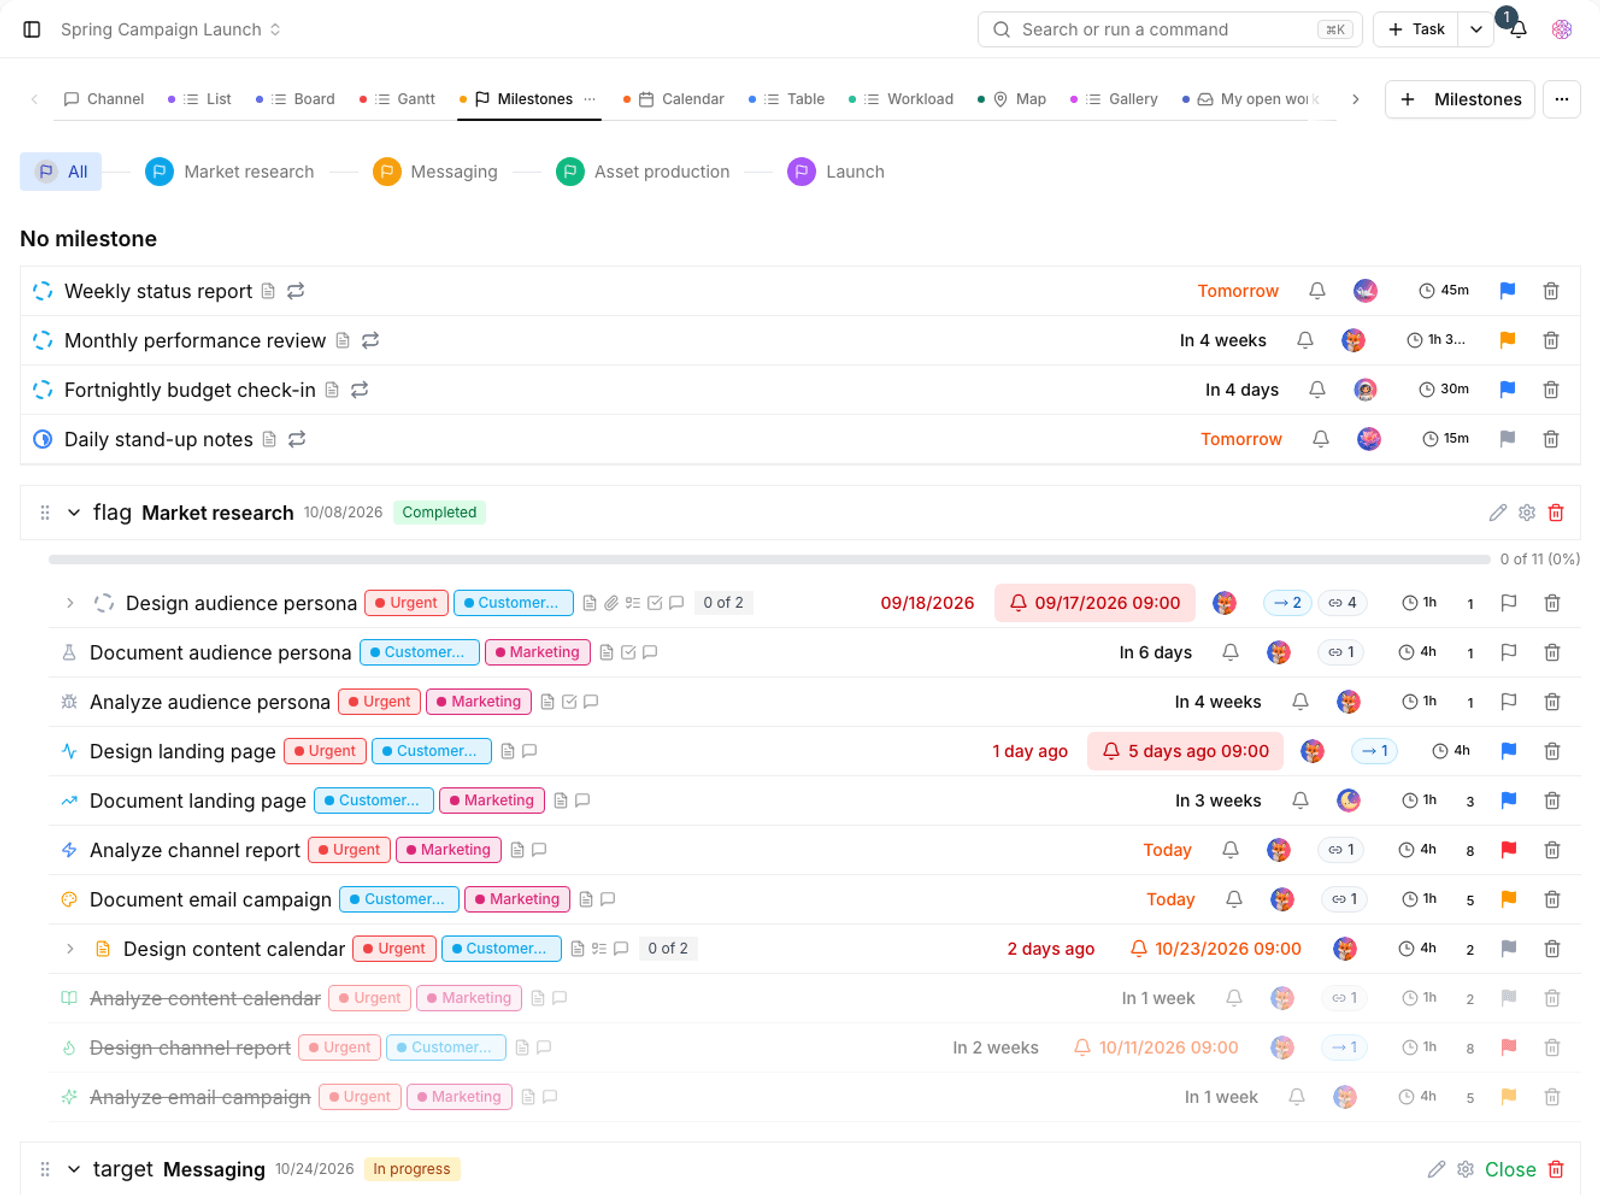Click the orange flag on Document email campaign
1600x1195 pixels.
[1508, 899]
